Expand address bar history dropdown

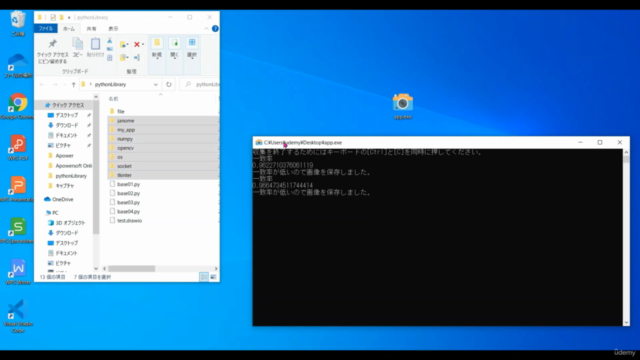coord(156,84)
